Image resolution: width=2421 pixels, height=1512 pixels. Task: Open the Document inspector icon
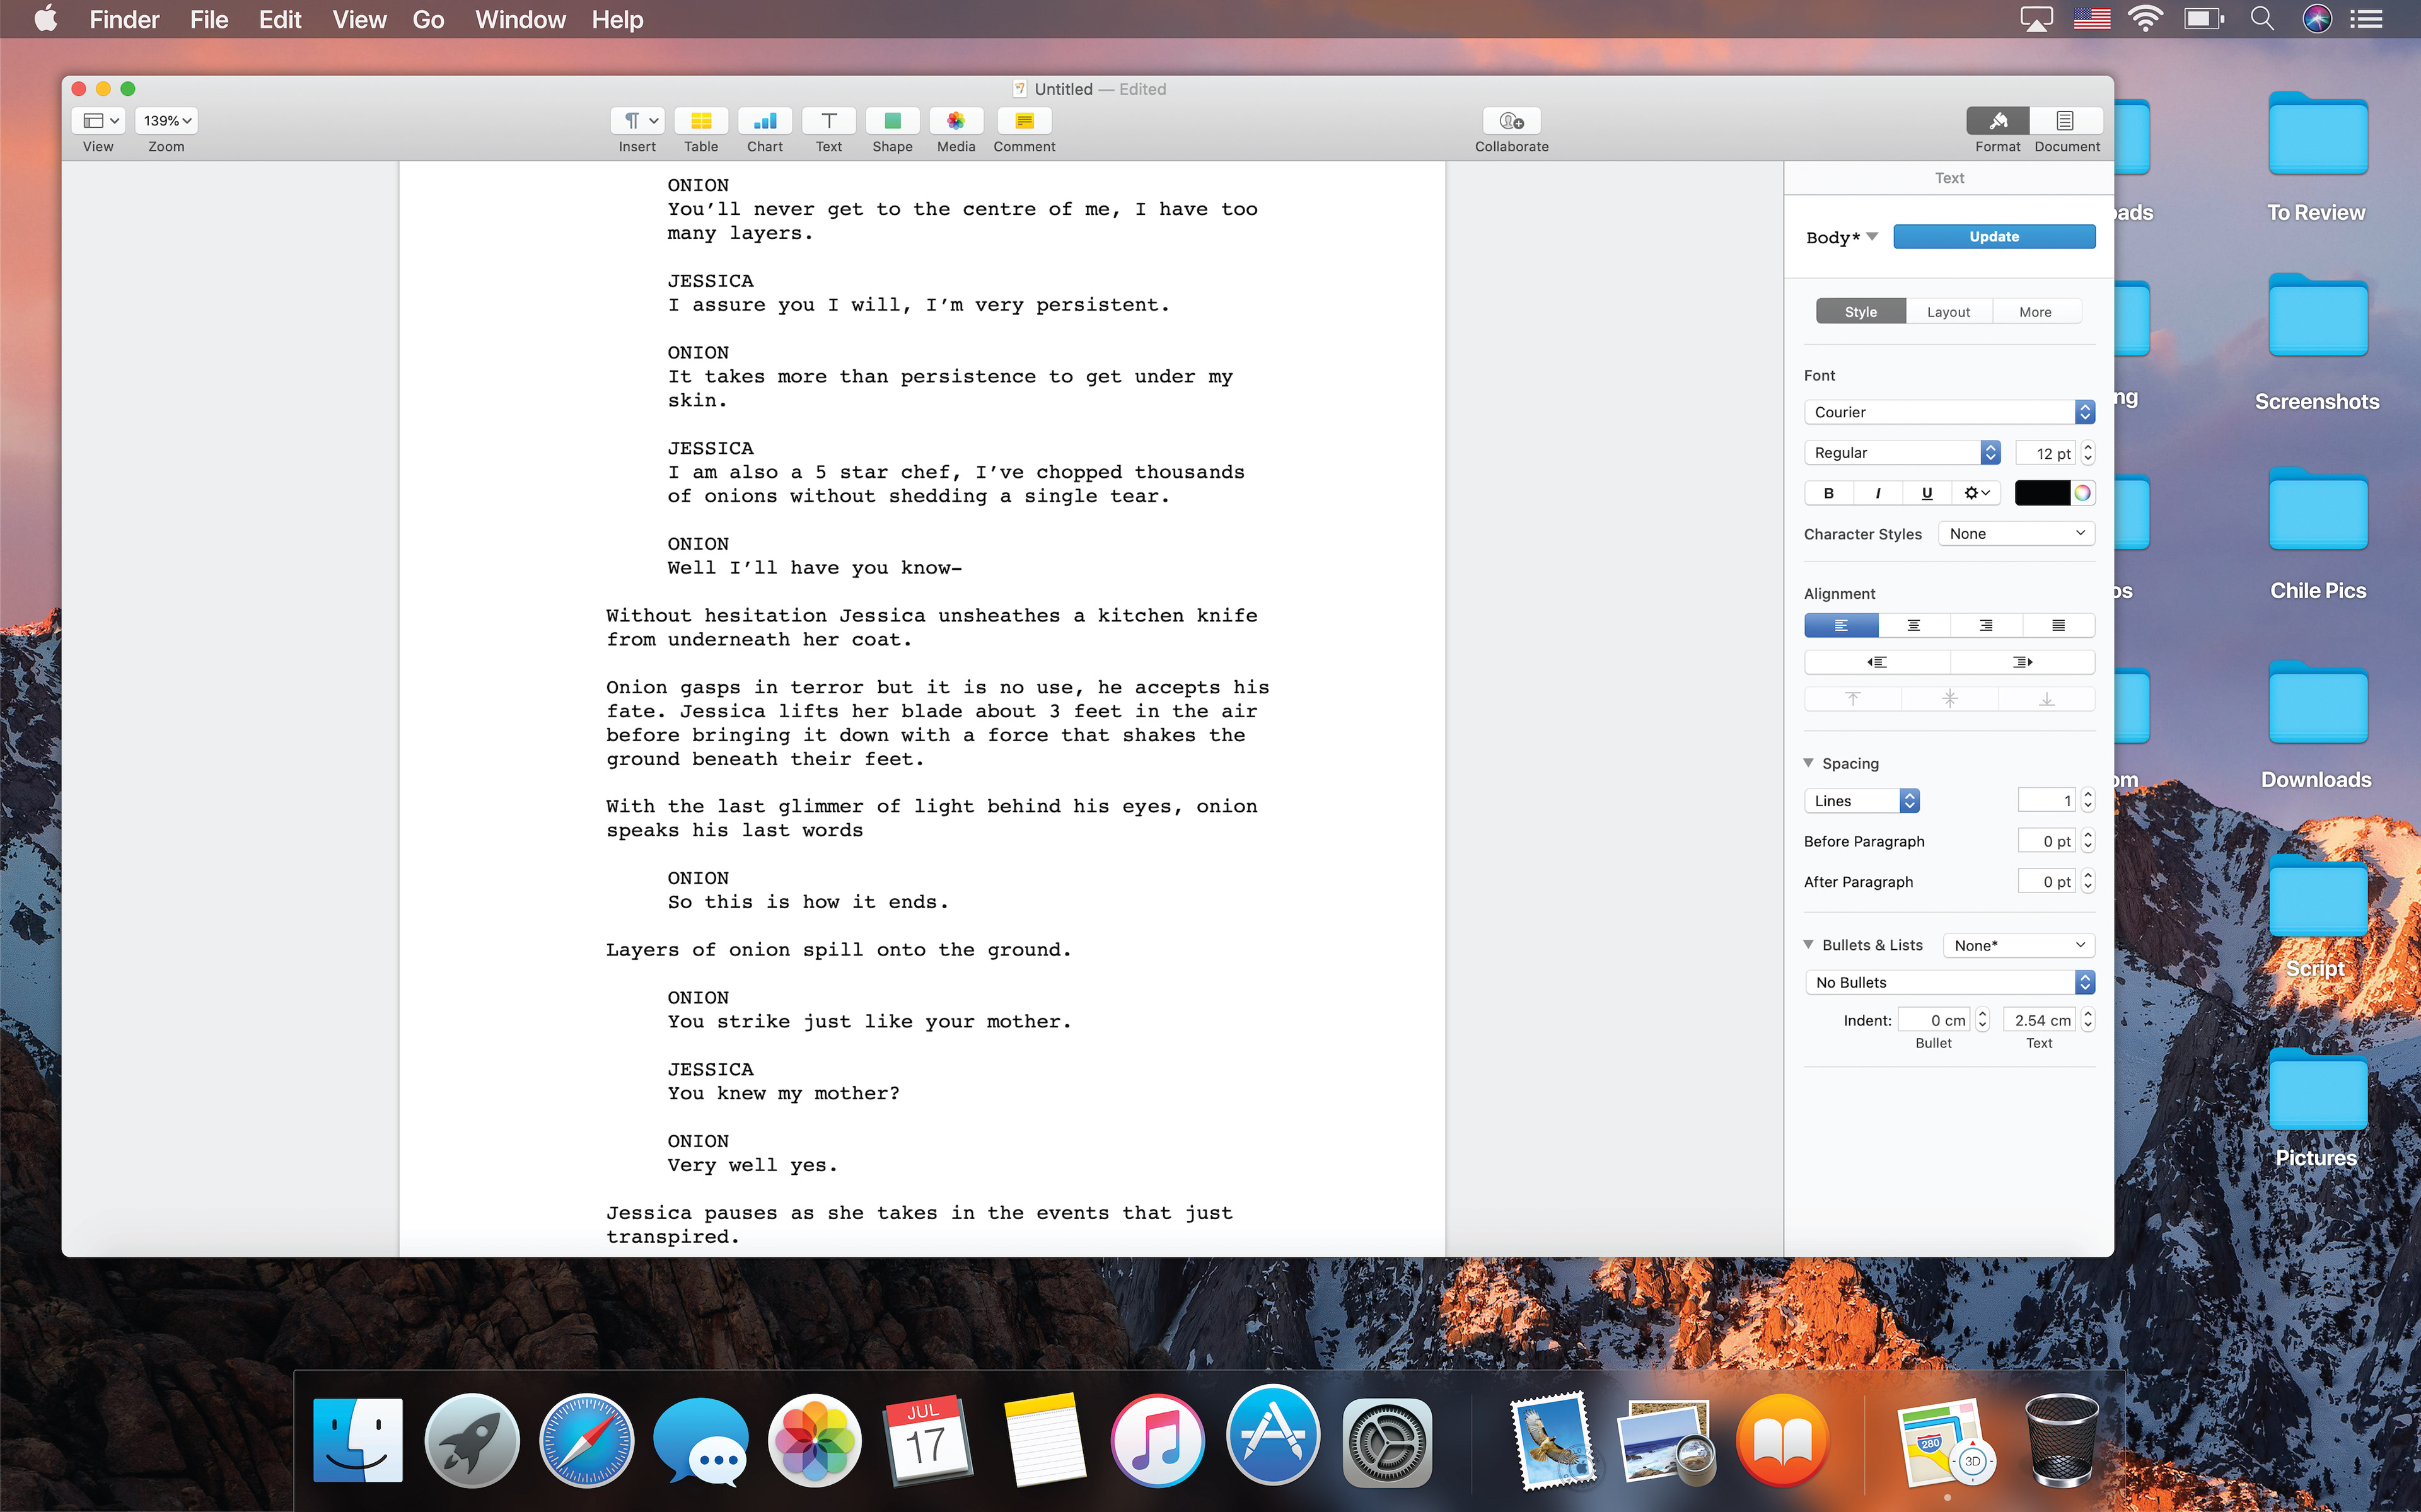tap(2065, 121)
